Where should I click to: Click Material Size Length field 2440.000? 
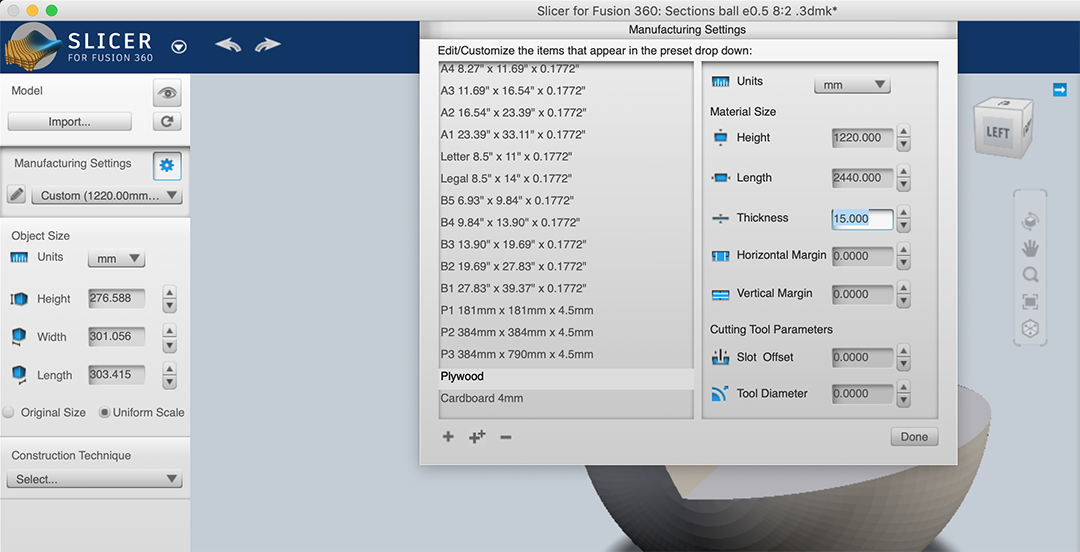[x=862, y=178]
